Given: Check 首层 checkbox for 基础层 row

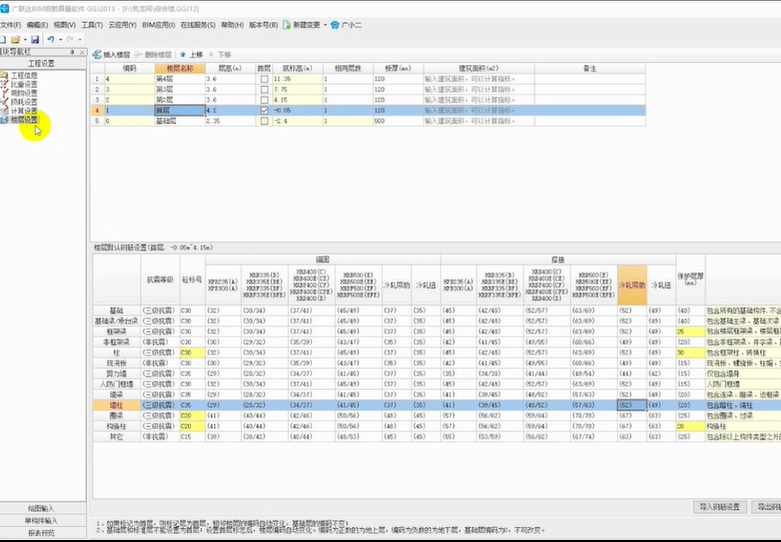Looking at the screenshot, I should tap(264, 121).
